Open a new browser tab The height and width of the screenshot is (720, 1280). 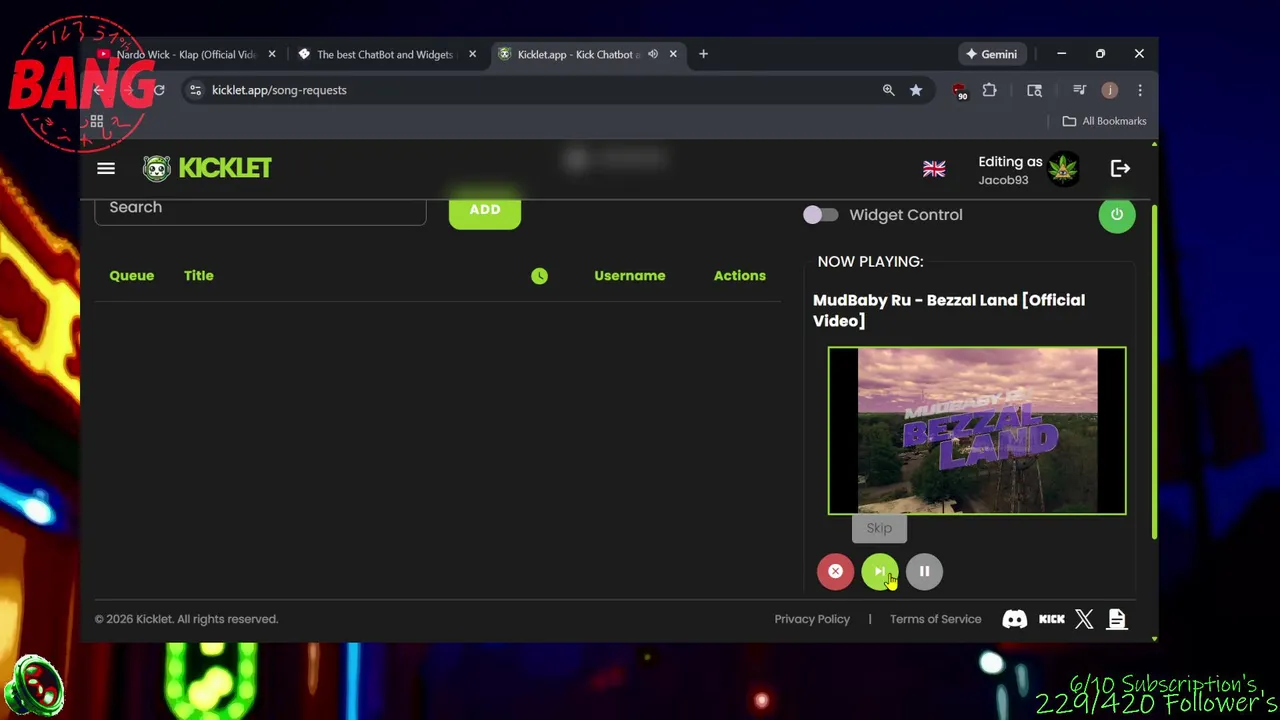tap(703, 54)
